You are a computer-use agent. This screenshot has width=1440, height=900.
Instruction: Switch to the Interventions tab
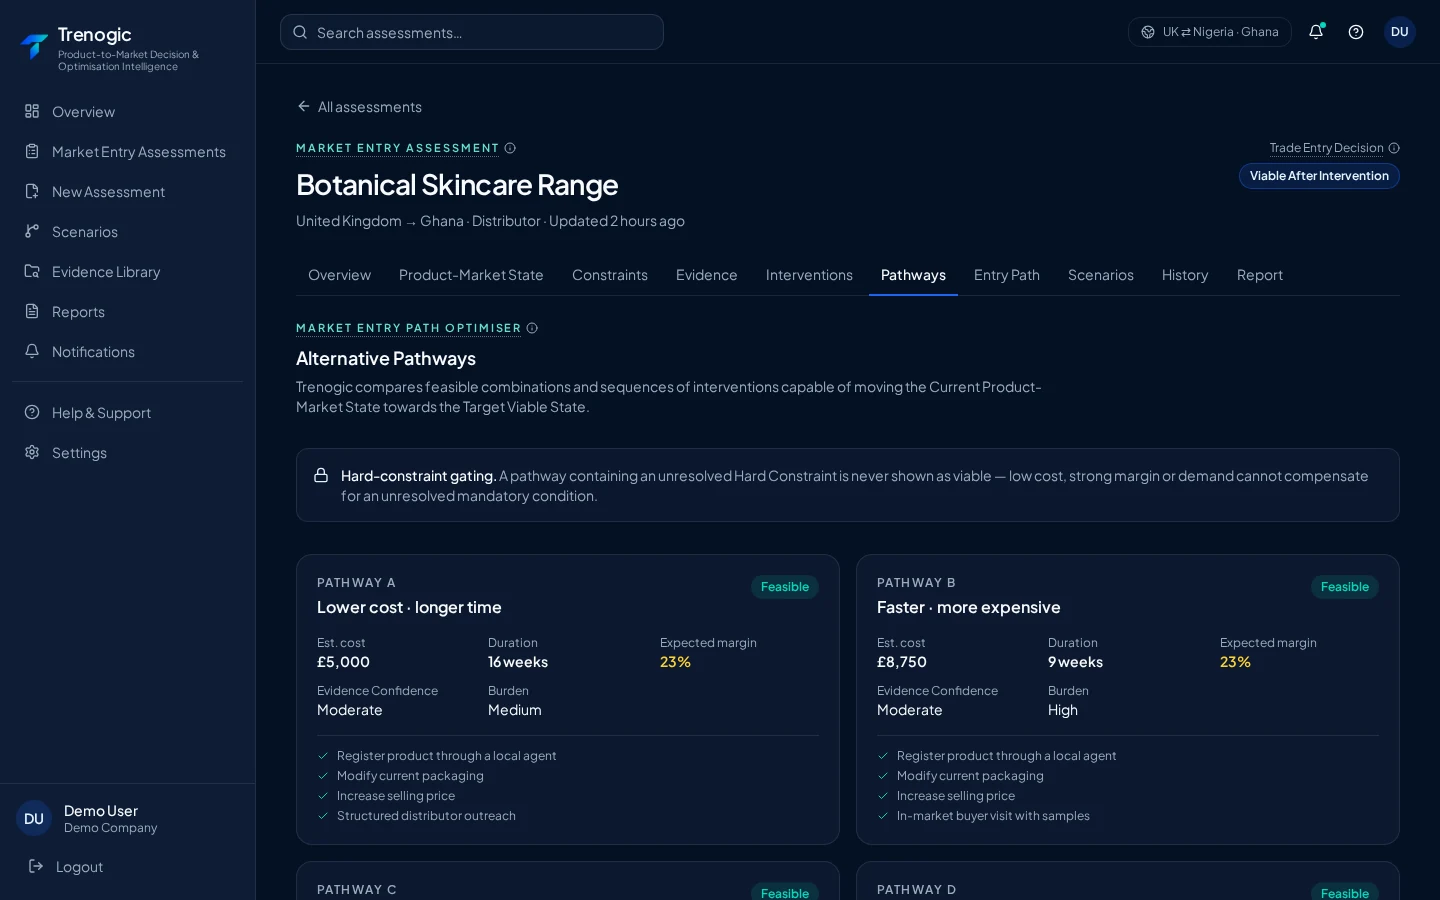click(x=809, y=275)
